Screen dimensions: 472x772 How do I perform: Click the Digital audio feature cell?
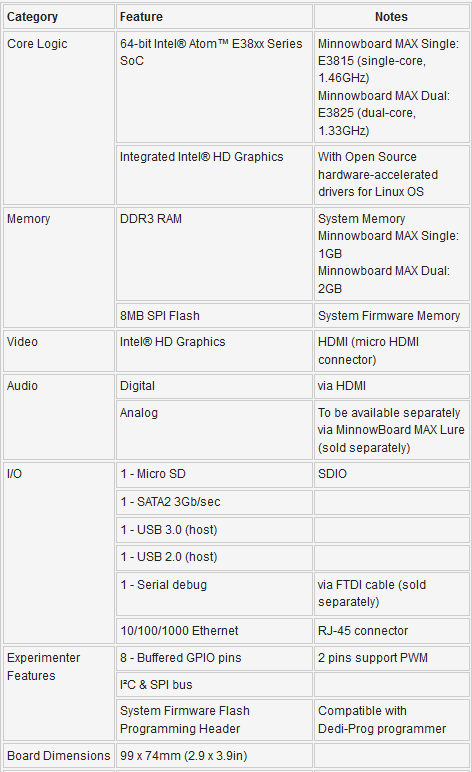214,386
